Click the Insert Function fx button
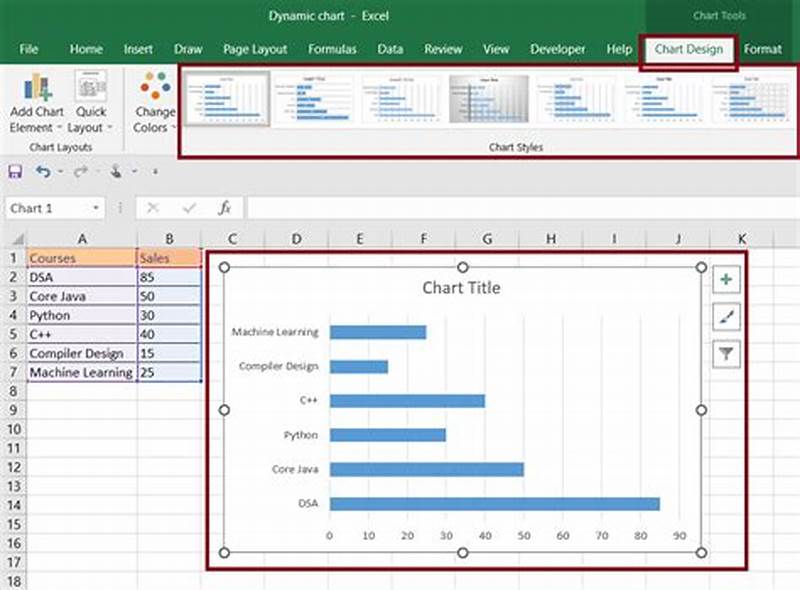Viewport: 800px width, 590px height. coord(225,208)
